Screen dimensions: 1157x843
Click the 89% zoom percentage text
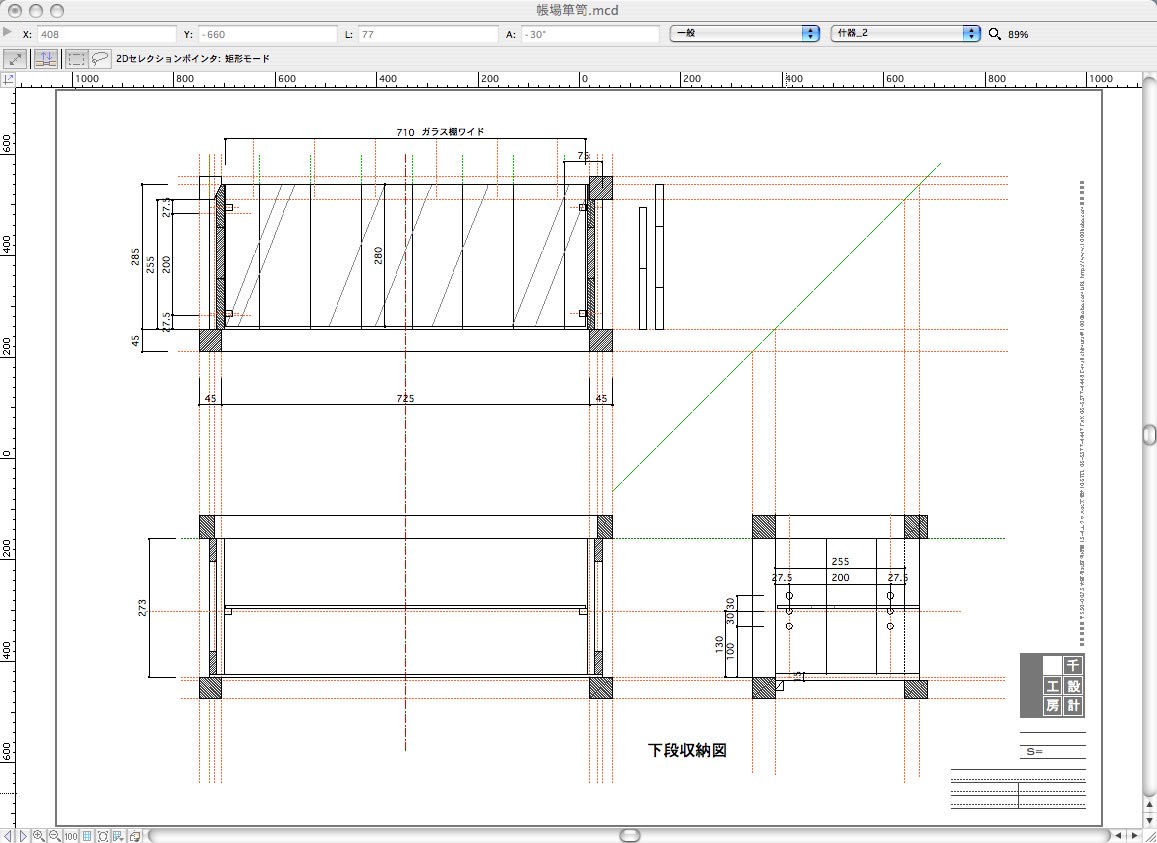[x=1018, y=35]
